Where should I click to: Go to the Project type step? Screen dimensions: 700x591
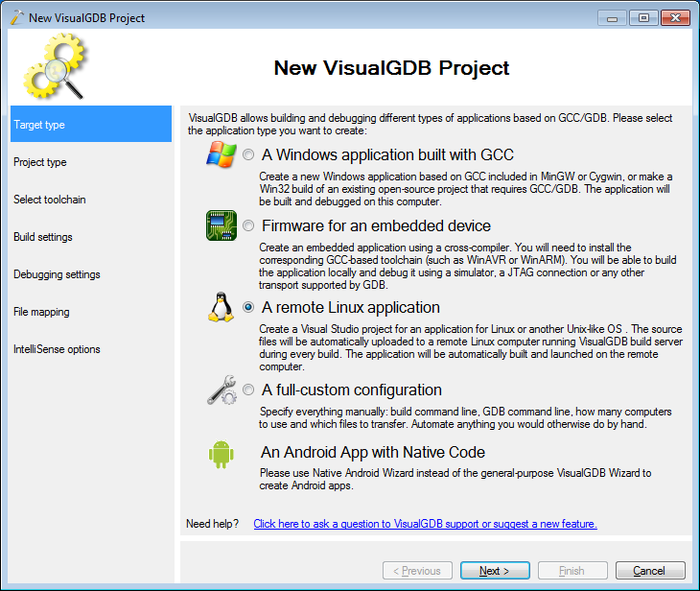[91, 162]
